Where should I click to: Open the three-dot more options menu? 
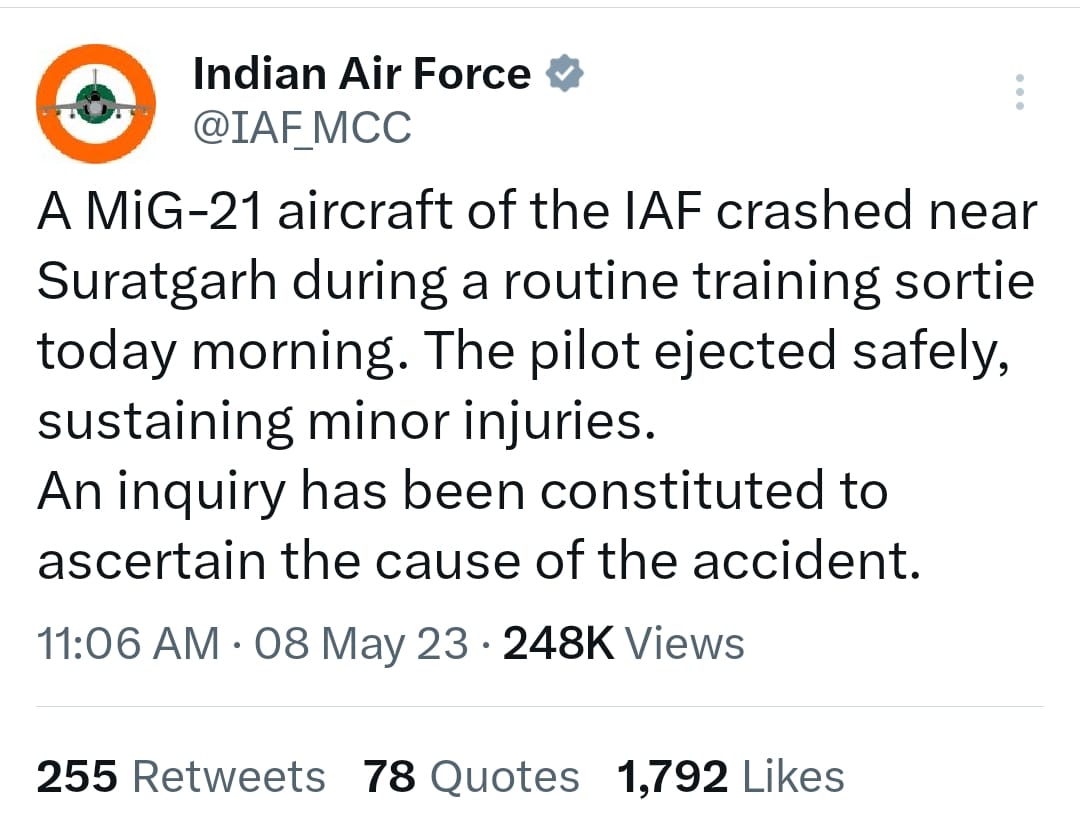point(1020,92)
